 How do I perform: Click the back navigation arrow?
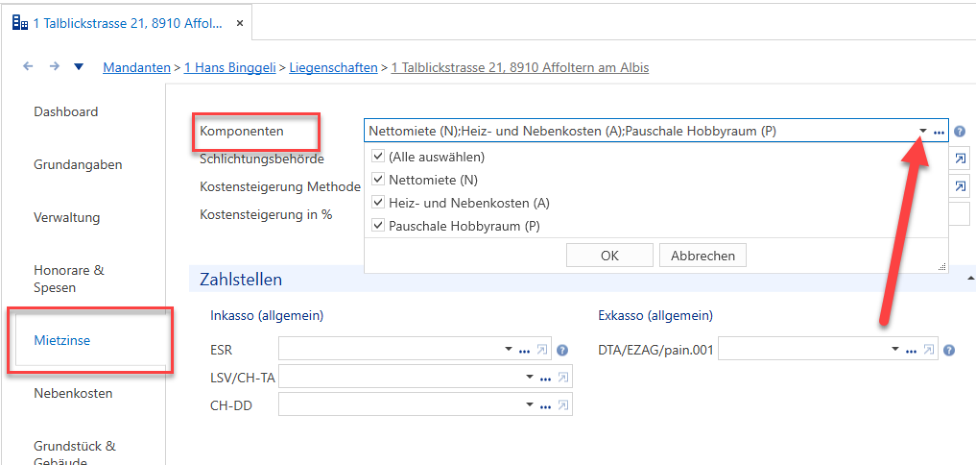(x=28, y=67)
